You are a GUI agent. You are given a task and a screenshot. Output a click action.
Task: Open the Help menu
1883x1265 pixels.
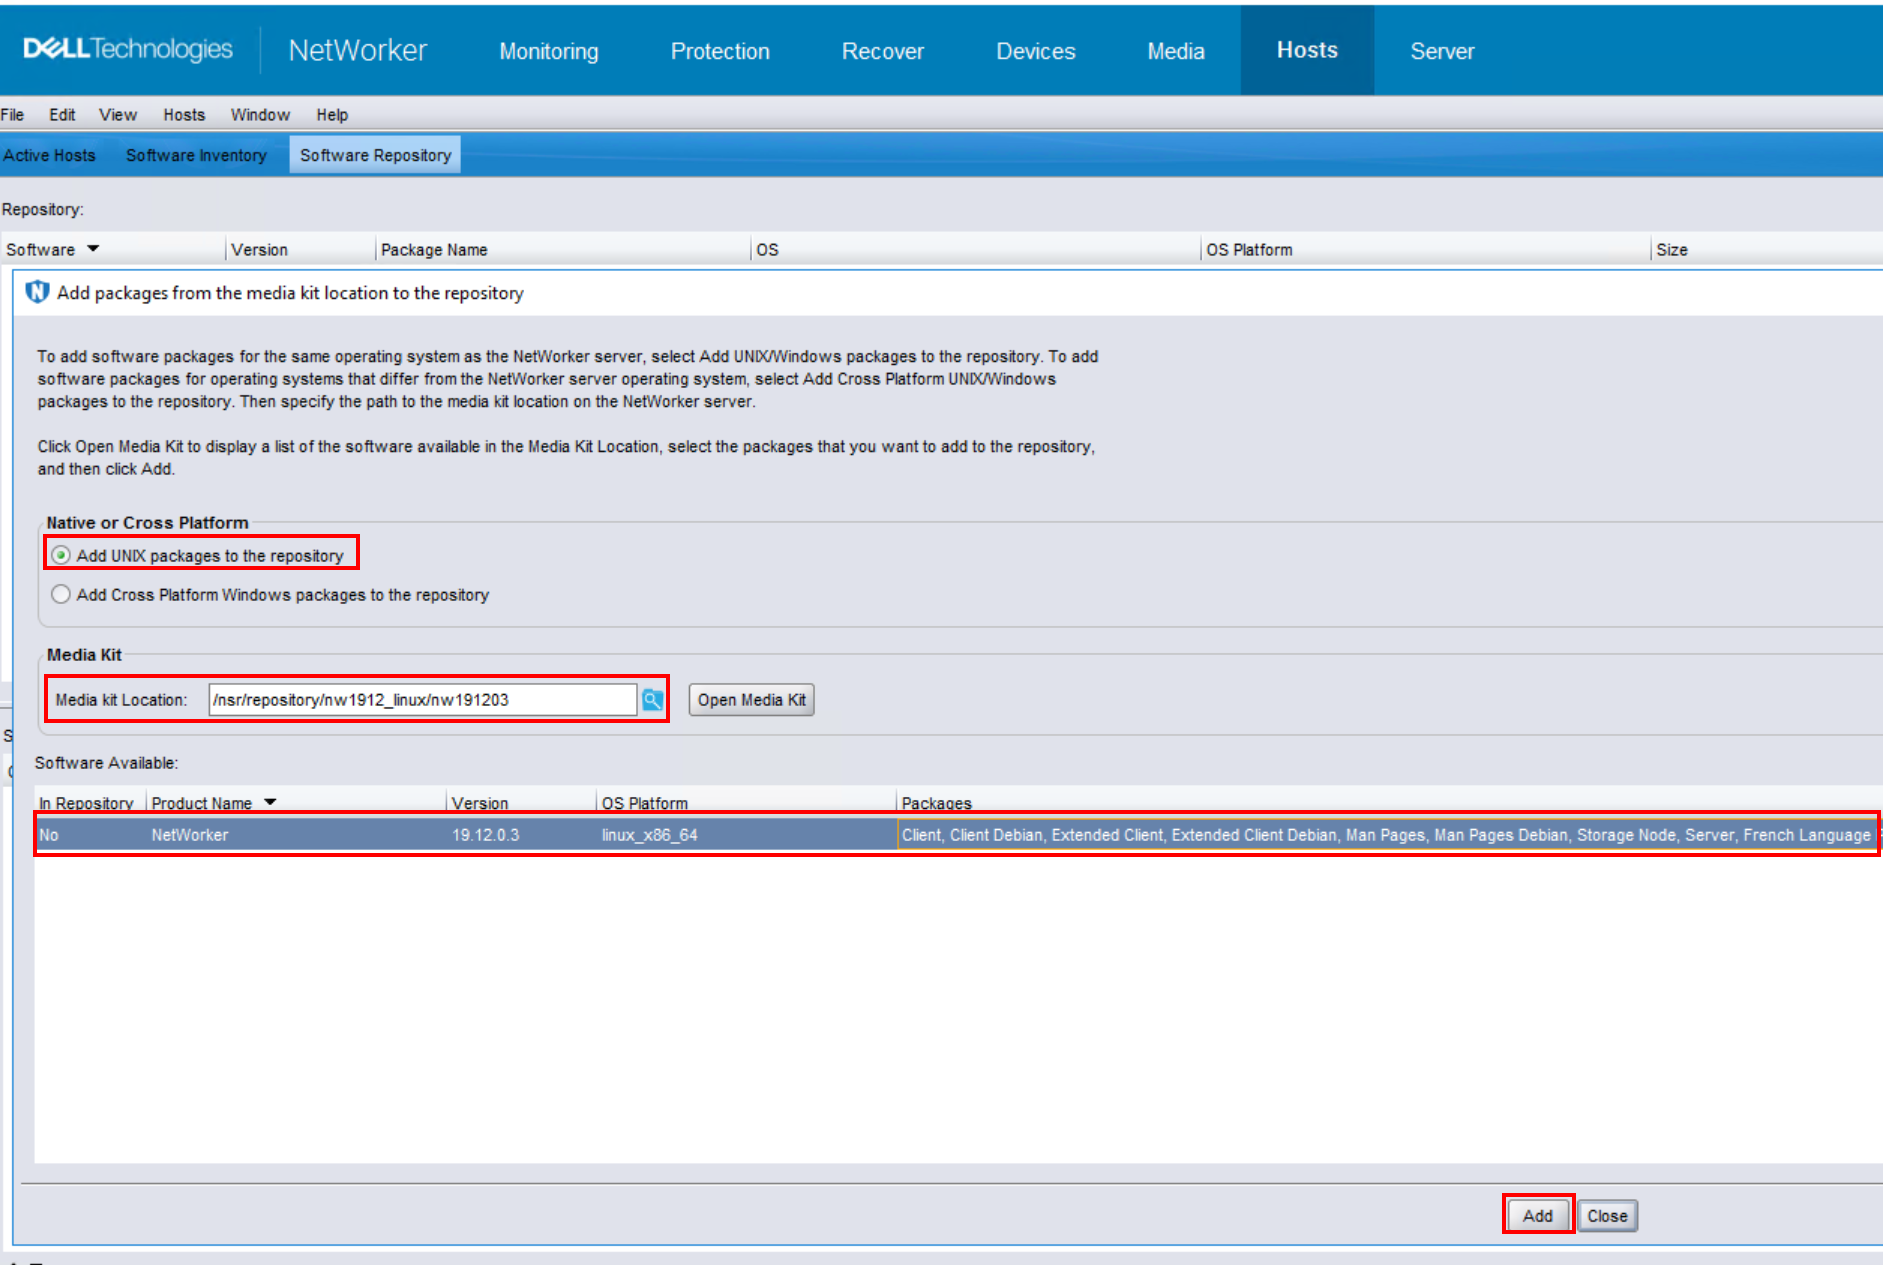(332, 114)
